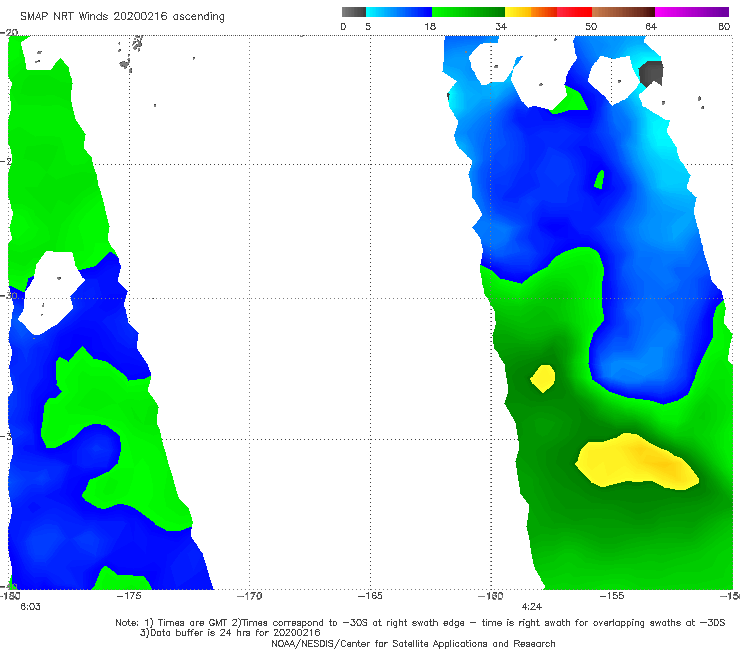Click the 'Note: 1) Times are GMT' line
The width and height of the screenshot is (740, 650).
coord(420,623)
